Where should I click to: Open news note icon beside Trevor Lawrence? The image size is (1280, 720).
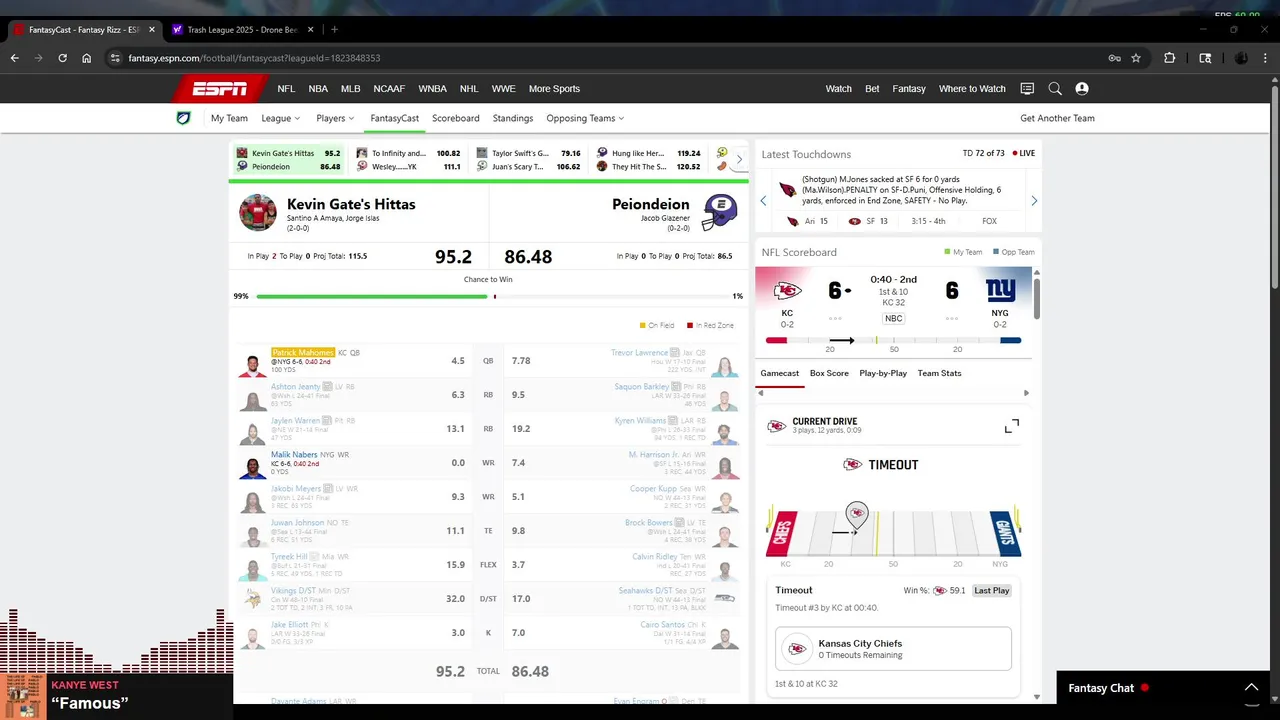(675, 352)
